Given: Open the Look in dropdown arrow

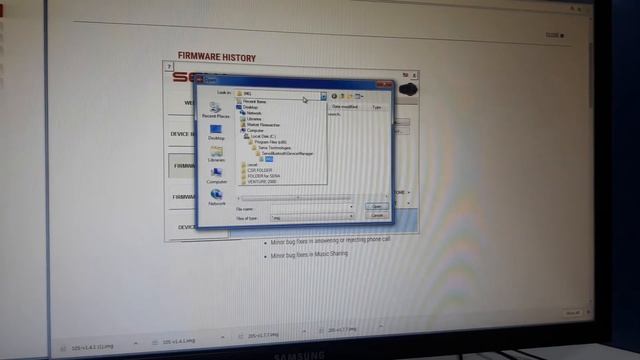Looking at the screenshot, I should pyautogui.click(x=323, y=96).
